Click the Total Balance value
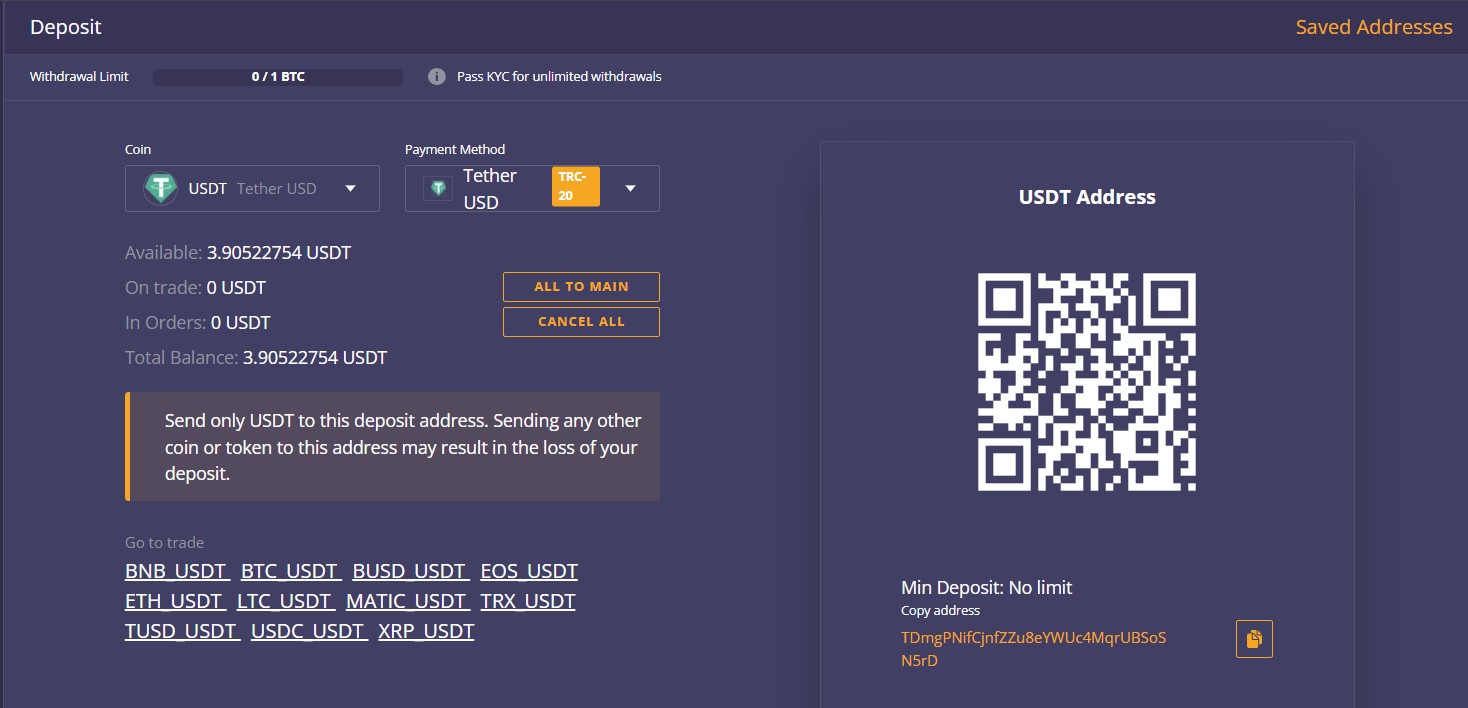This screenshot has width=1468, height=708. [315, 357]
